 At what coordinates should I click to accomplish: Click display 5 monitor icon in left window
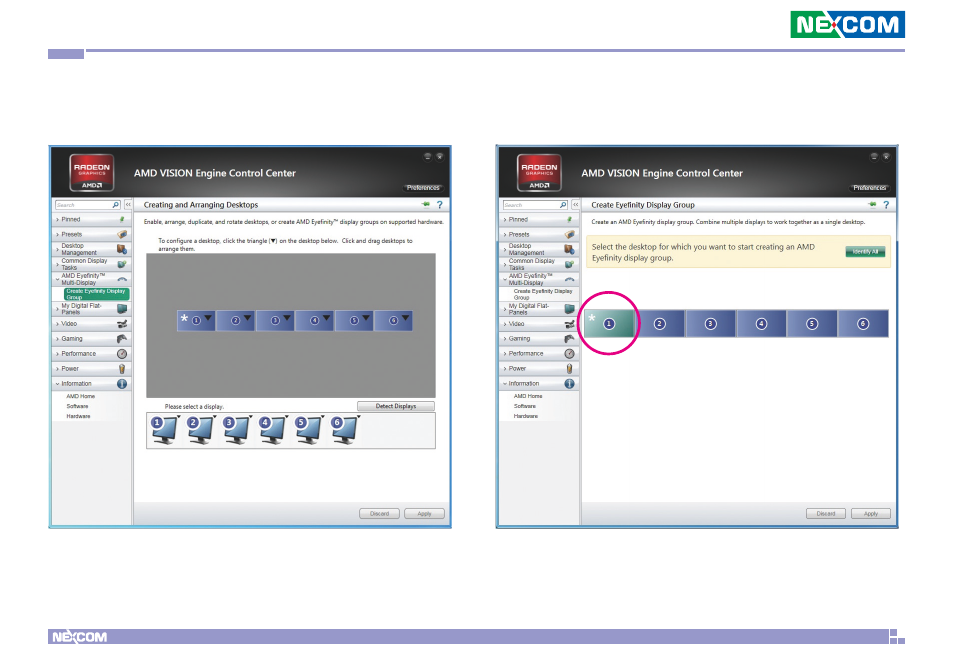(308, 431)
